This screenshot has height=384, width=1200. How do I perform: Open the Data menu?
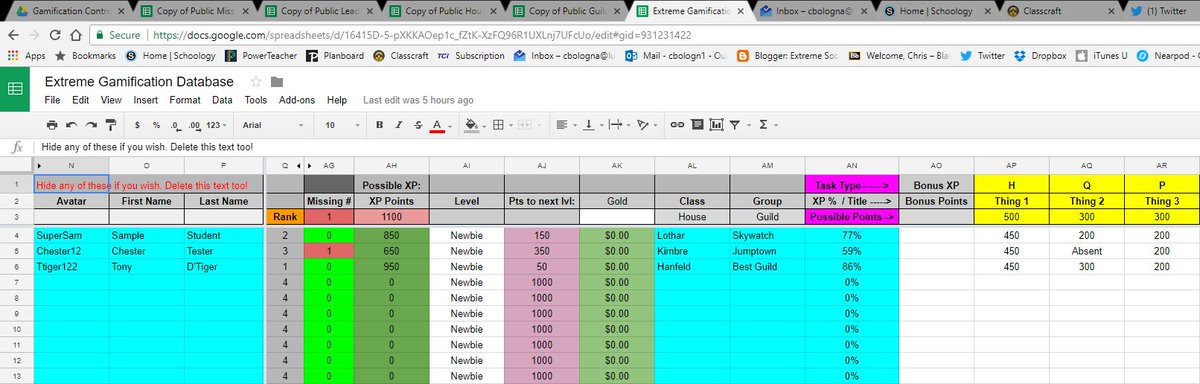click(x=222, y=100)
